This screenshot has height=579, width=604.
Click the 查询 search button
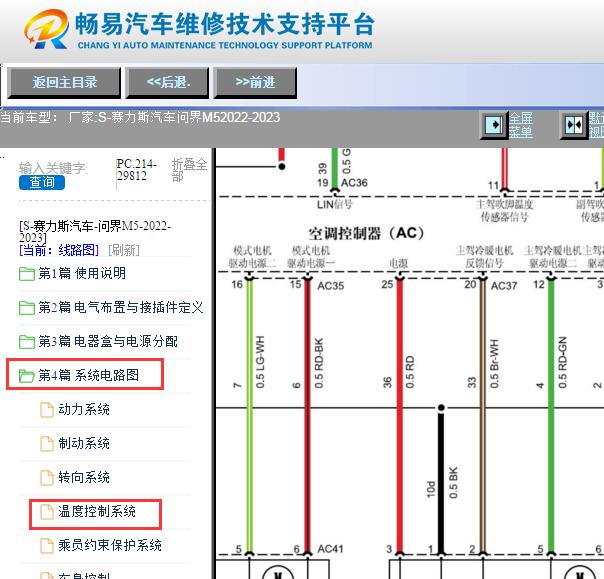(42, 182)
